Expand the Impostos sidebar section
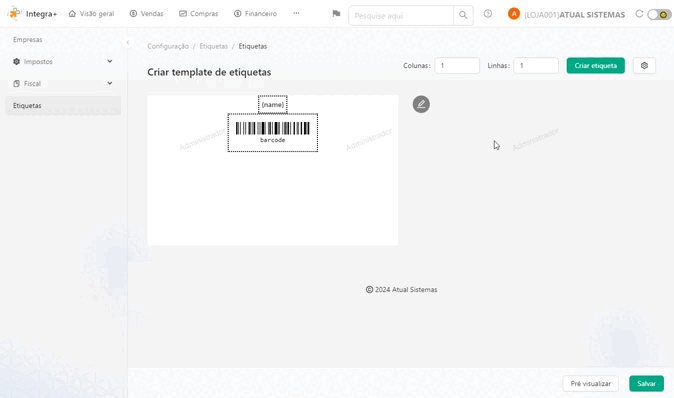Image resolution: width=674 pixels, height=398 pixels. [63, 61]
